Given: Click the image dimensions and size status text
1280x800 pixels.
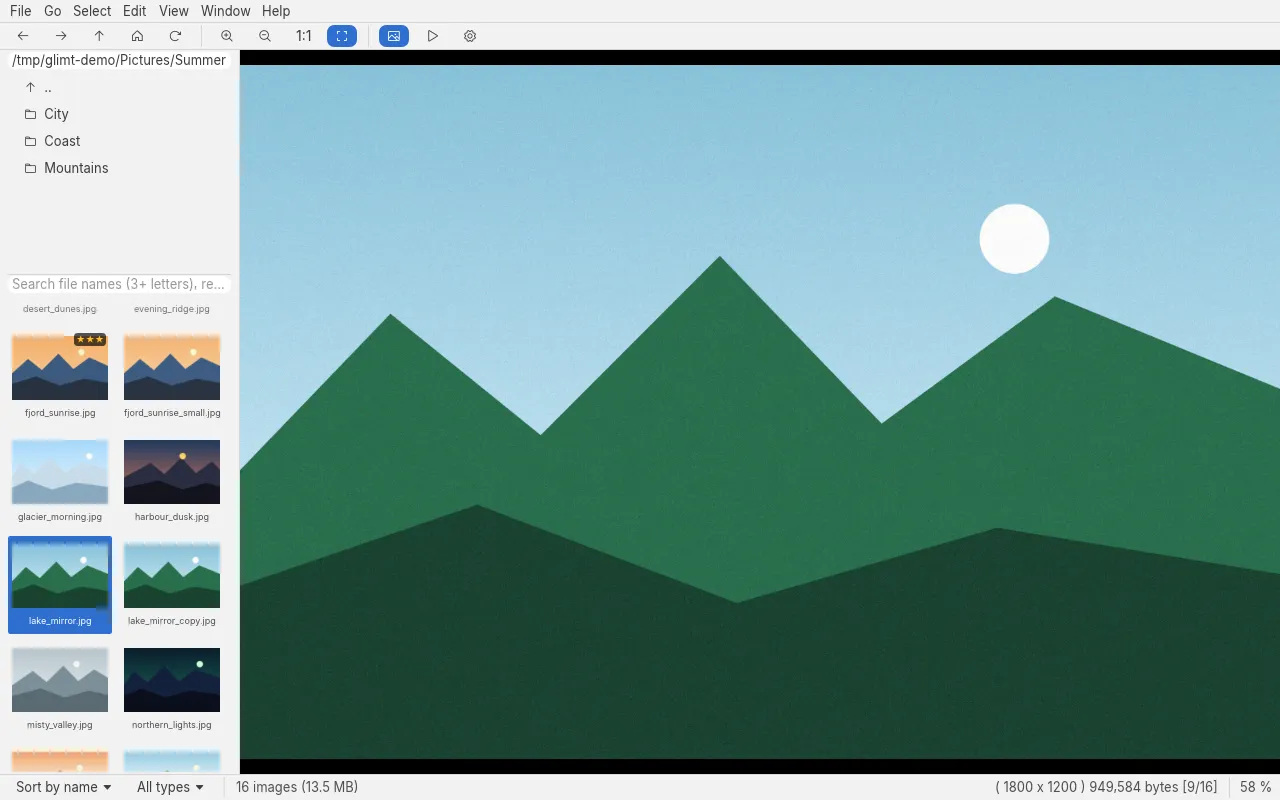Looking at the screenshot, I should tap(1106, 787).
